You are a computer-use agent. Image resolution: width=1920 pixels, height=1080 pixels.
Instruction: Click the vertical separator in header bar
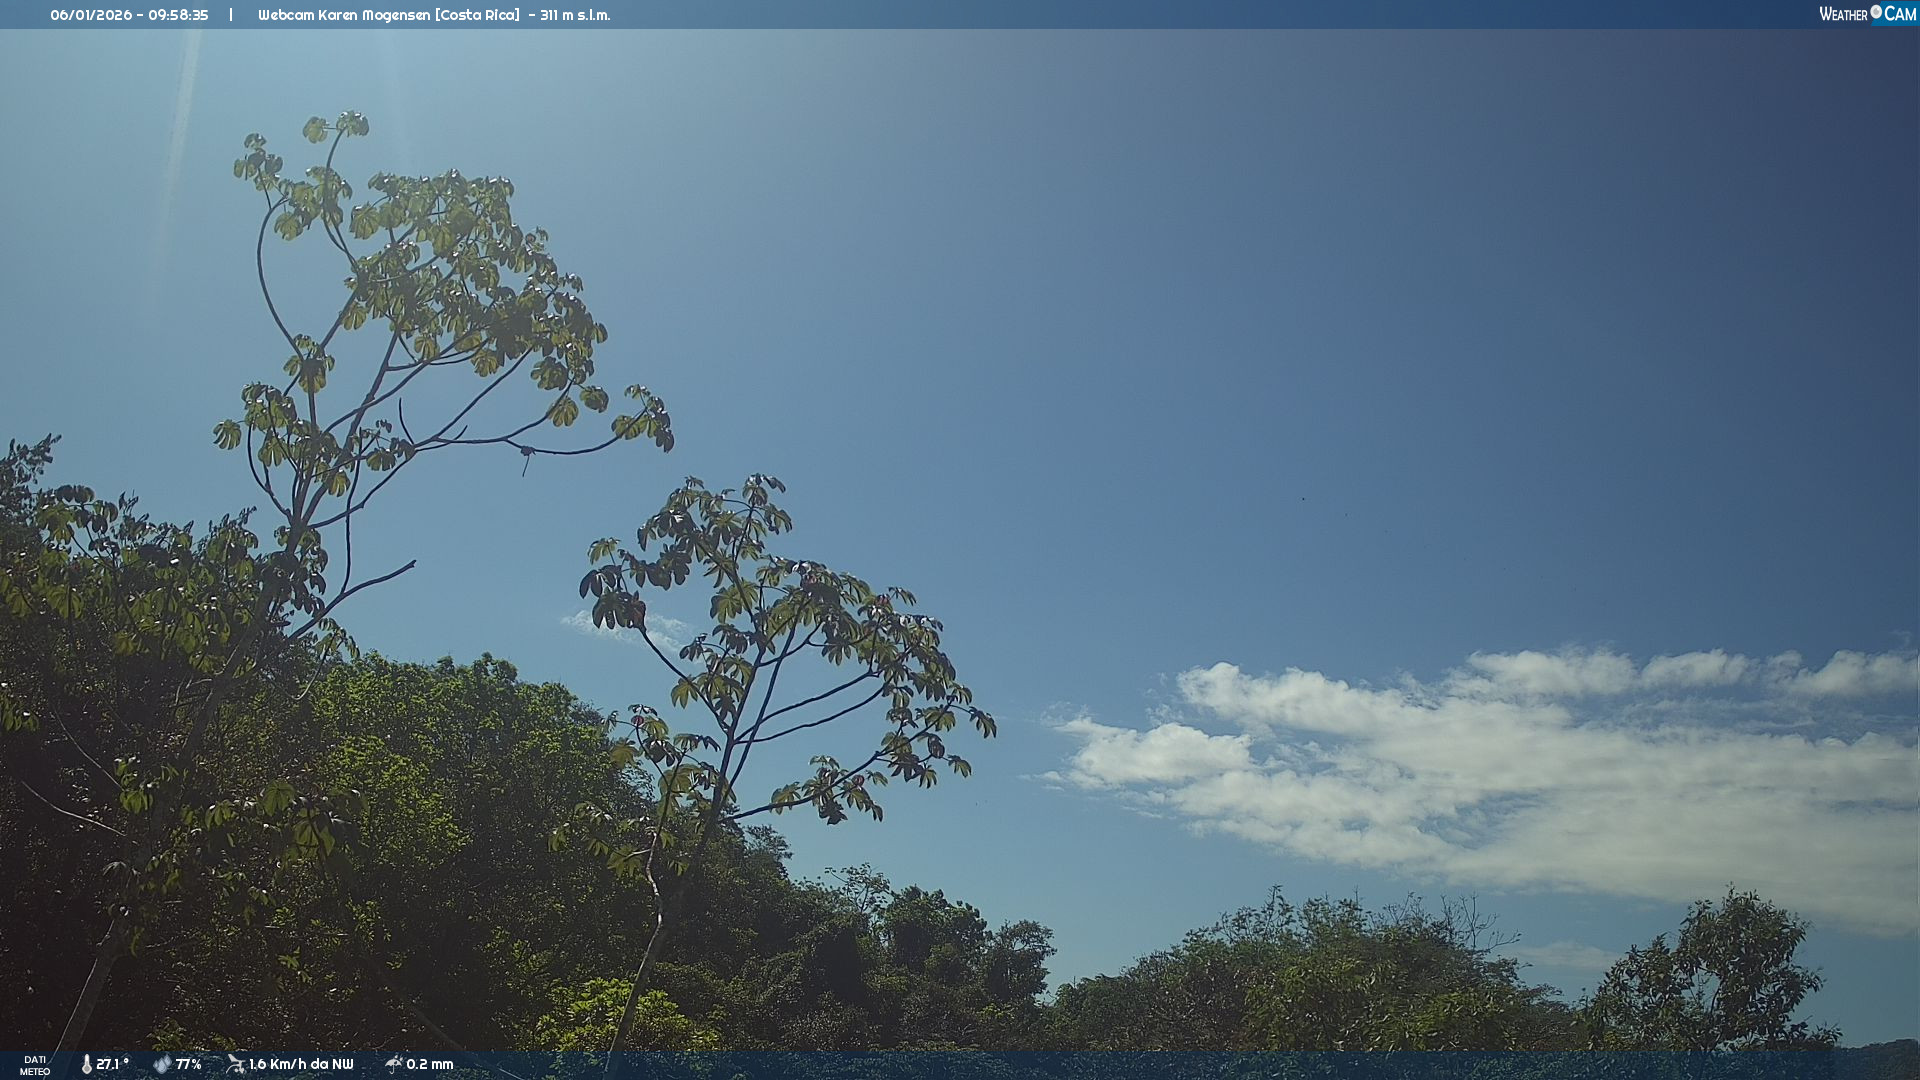[231, 15]
